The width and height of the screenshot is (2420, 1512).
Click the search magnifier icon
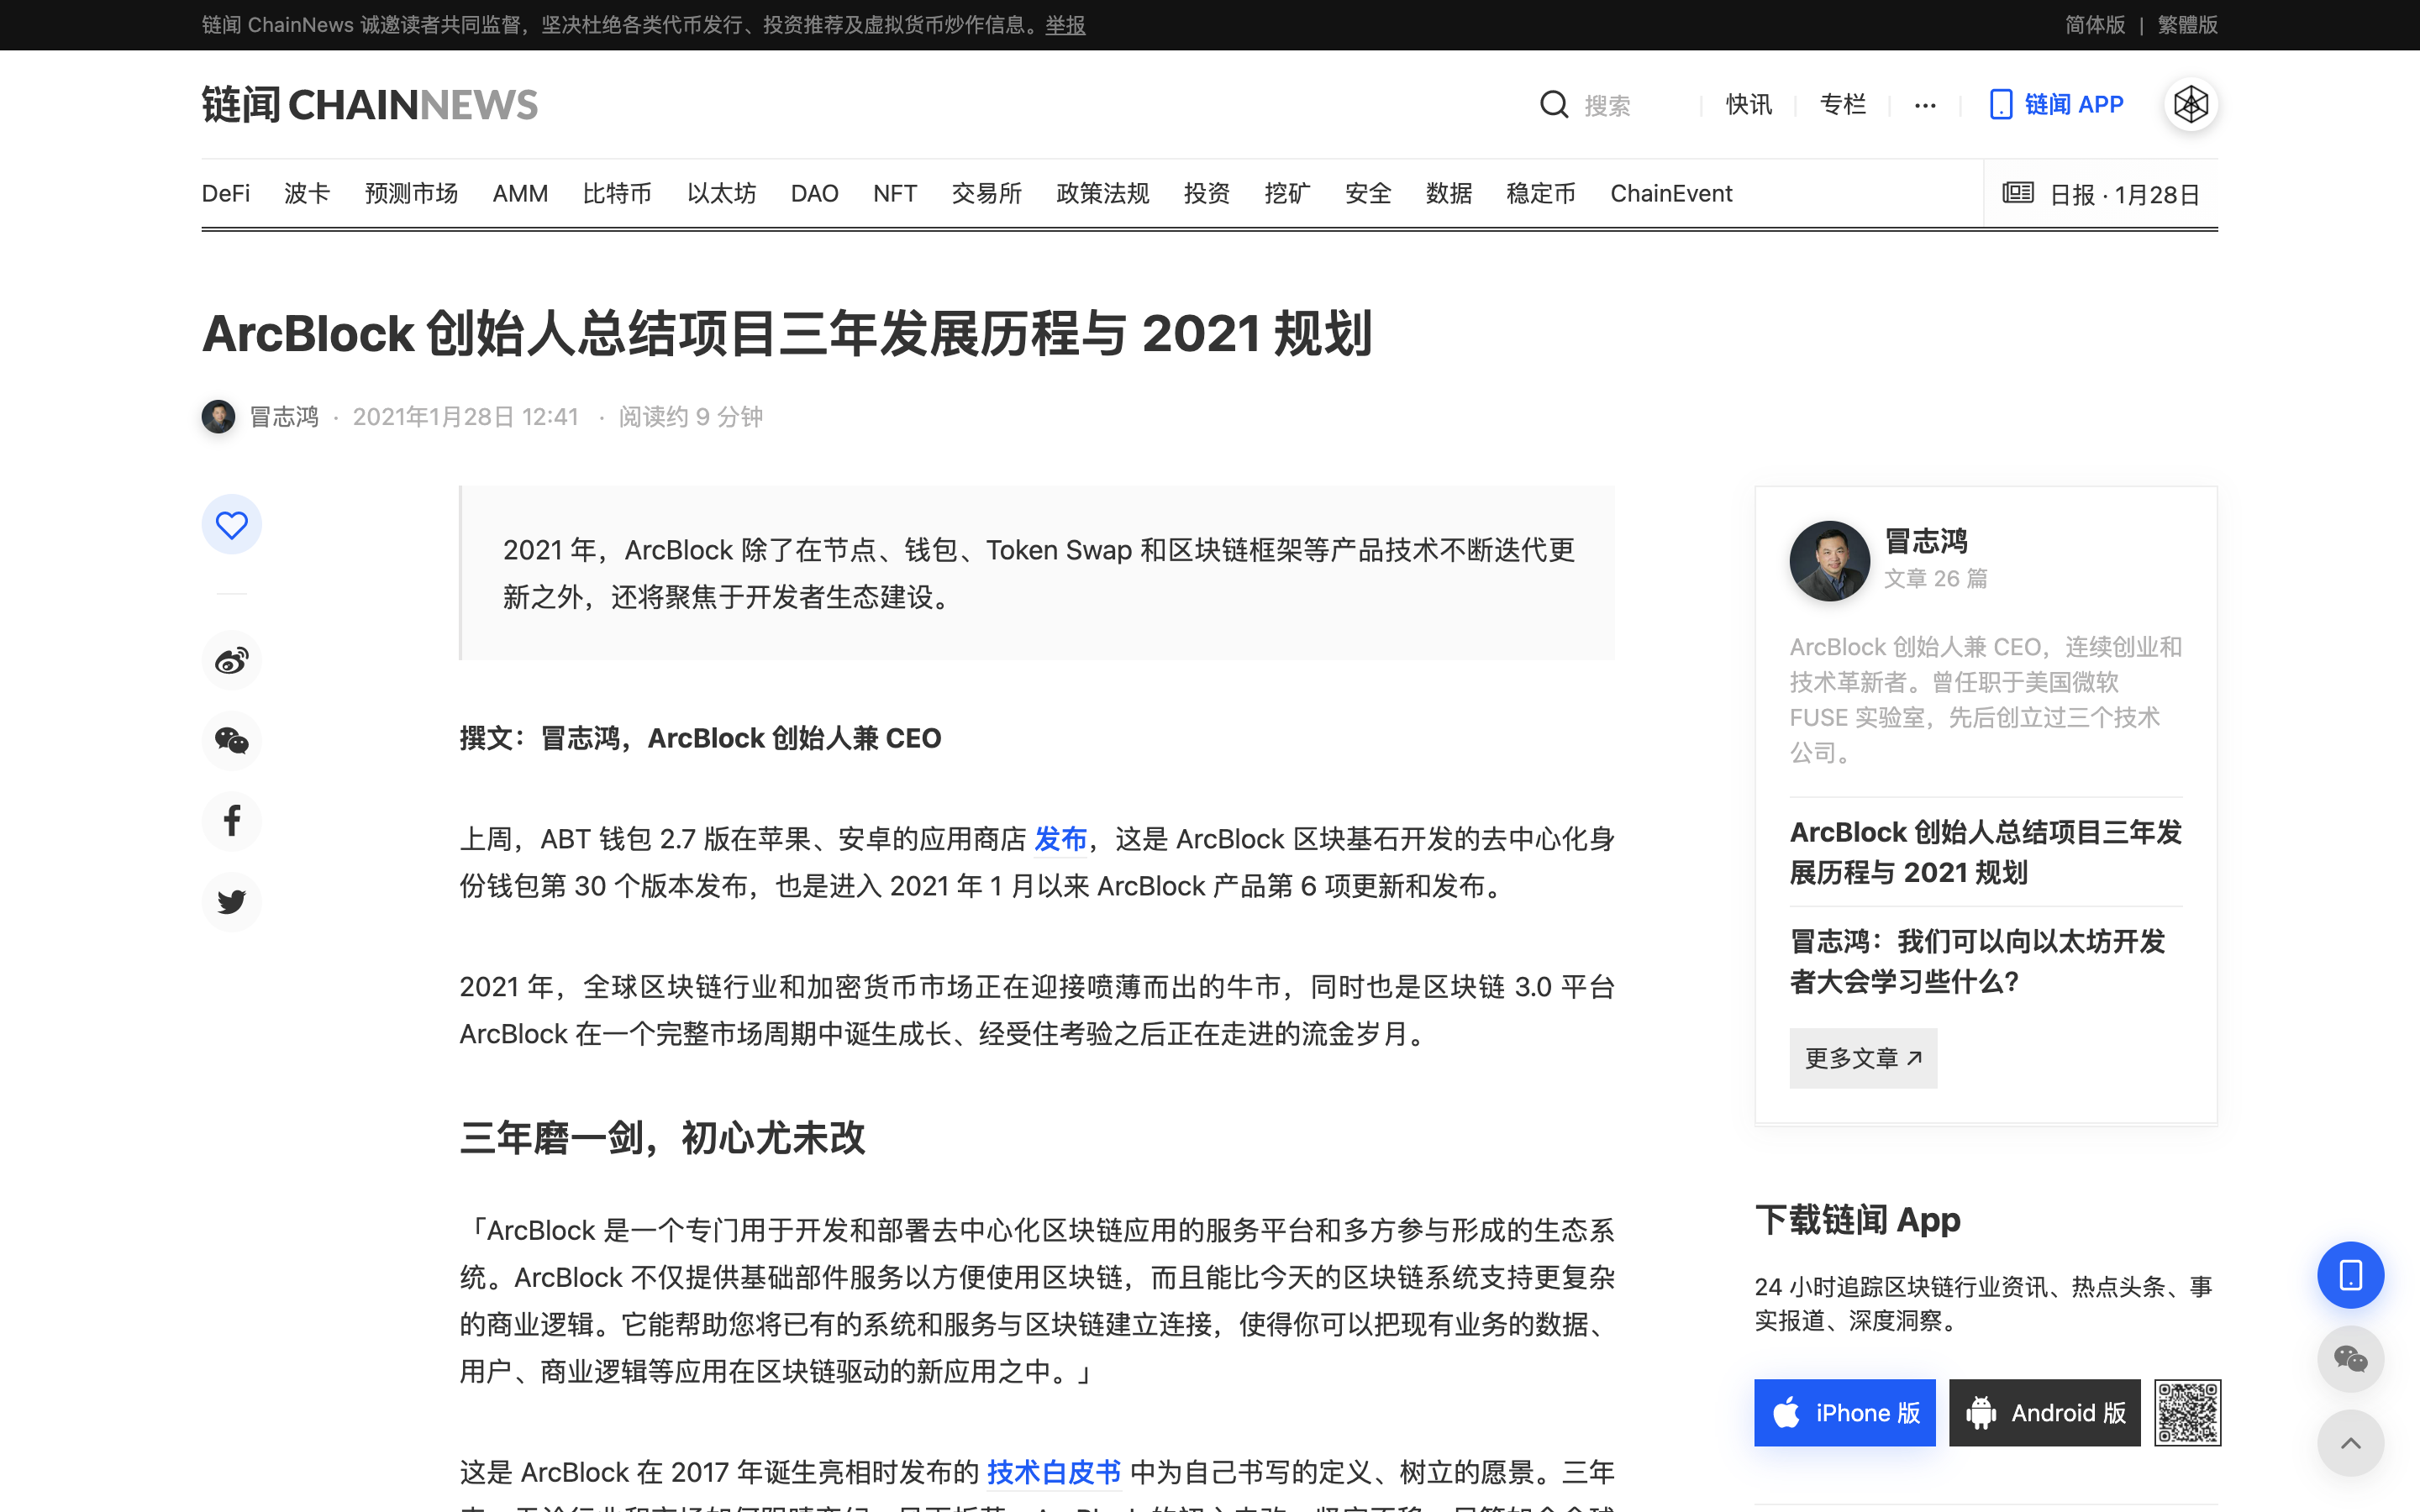tap(1553, 105)
